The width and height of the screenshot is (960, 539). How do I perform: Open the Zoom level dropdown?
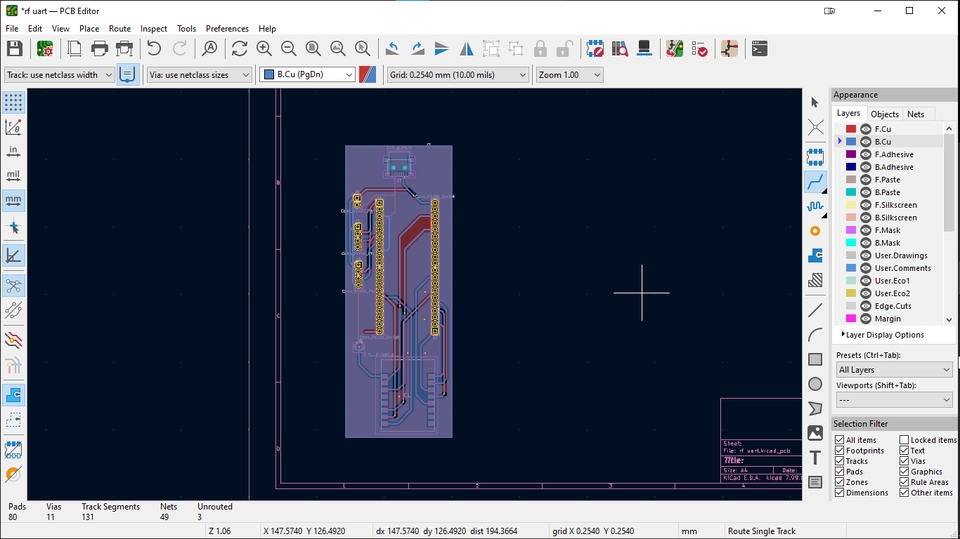pos(569,75)
